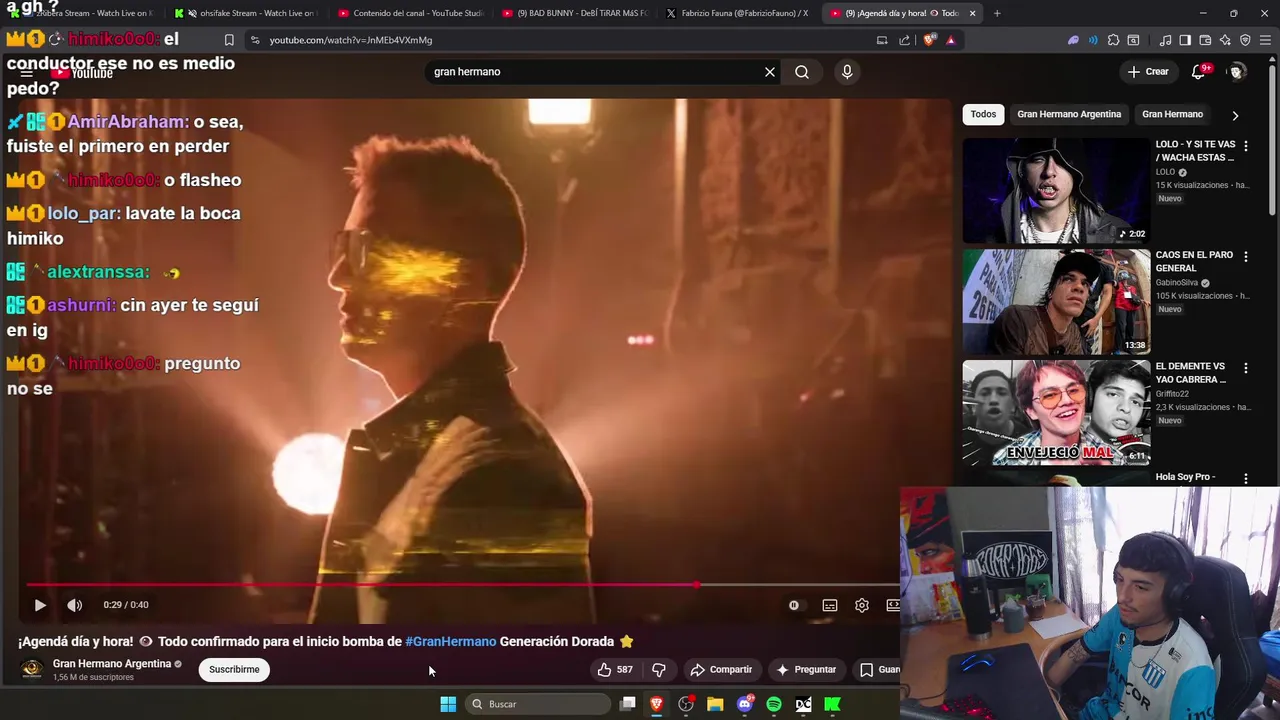Like the video with 587 likes
1280x720 pixels.
pos(615,670)
